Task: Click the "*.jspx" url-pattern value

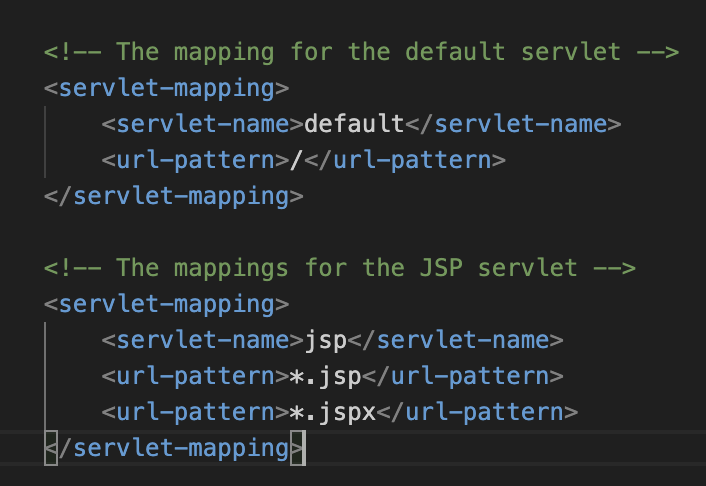Action: coord(339,412)
